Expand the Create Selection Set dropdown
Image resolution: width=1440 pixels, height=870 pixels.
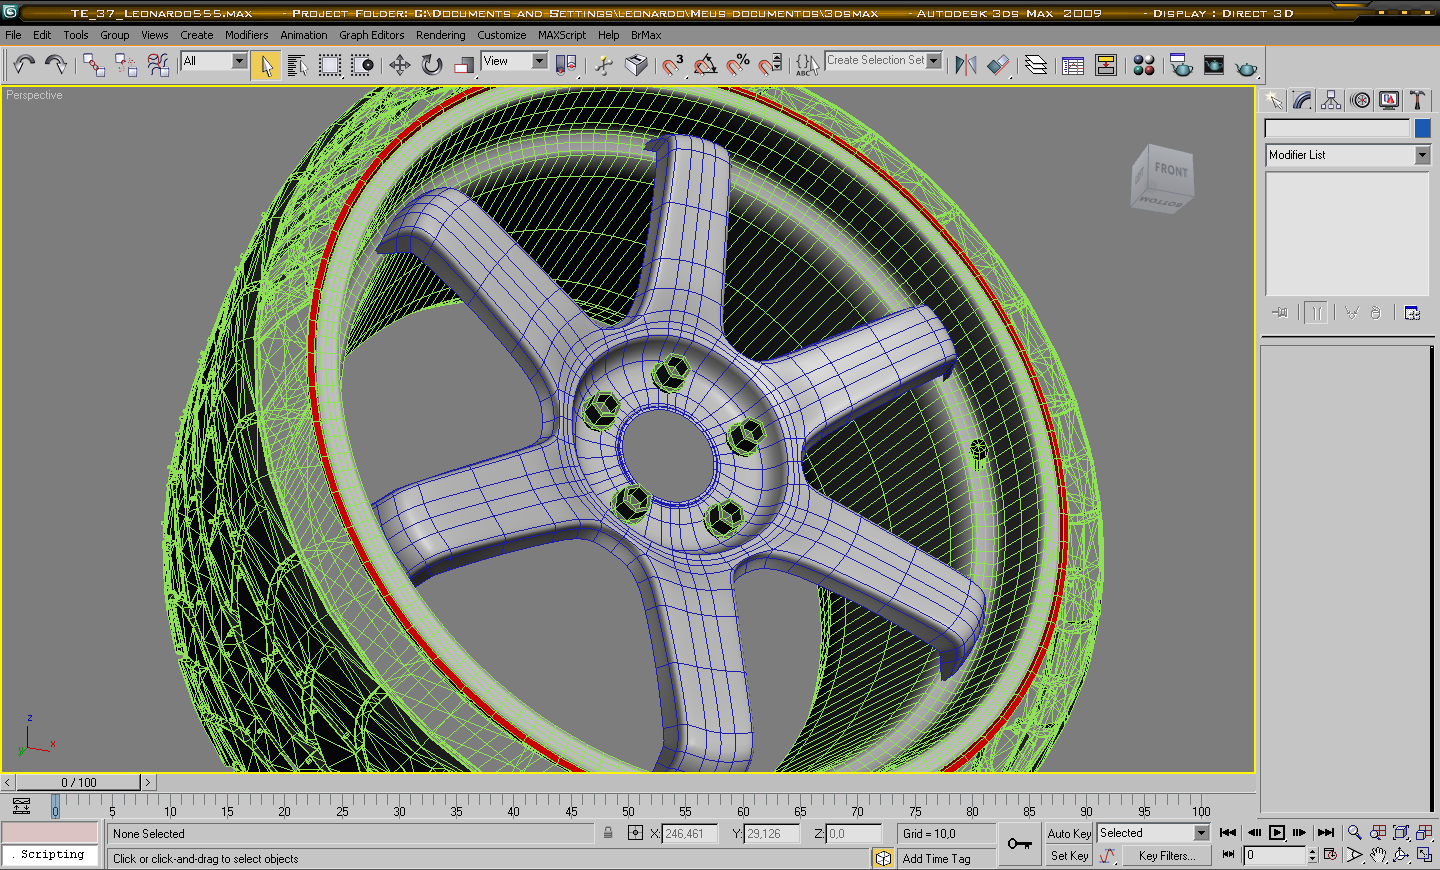(934, 61)
